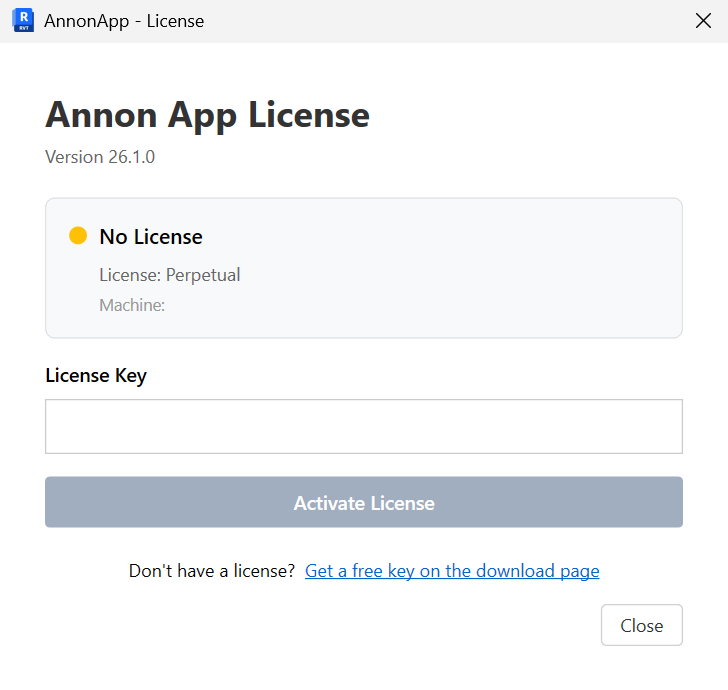Click the "Annon App License" heading
The width and height of the screenshot is (728, 690).
click(x=207, y=115)
